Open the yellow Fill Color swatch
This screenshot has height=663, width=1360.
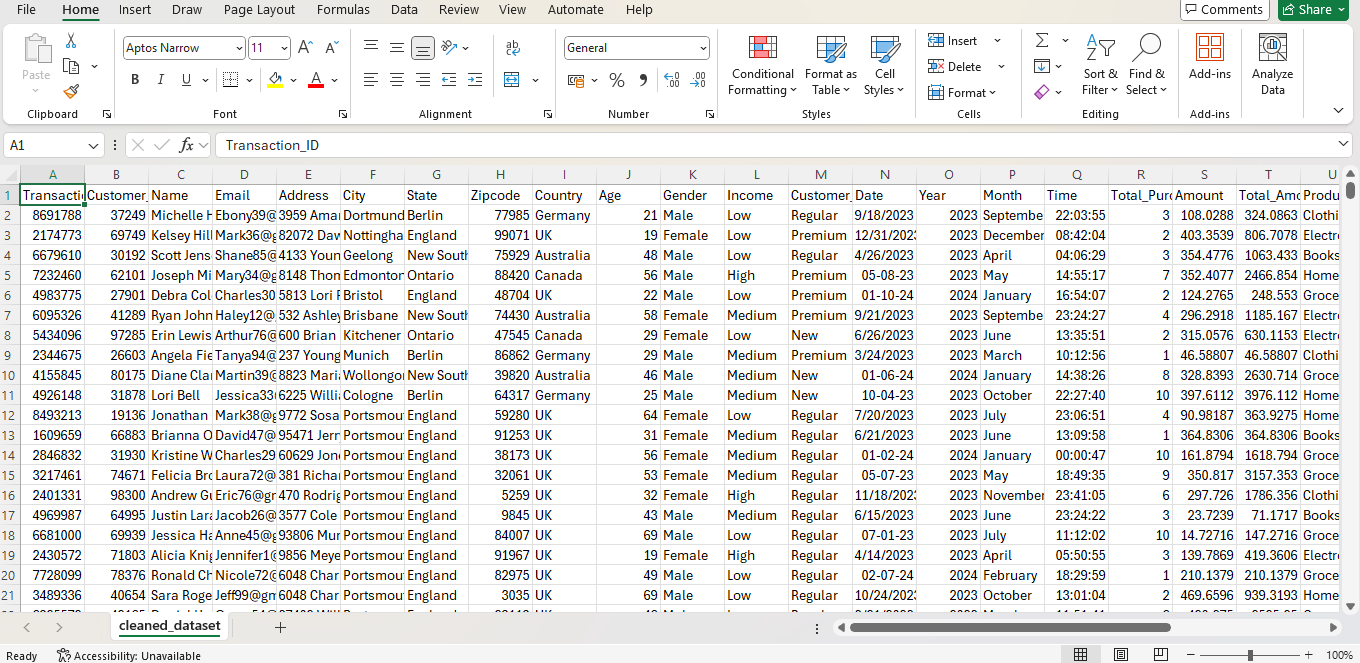tap(275, 80)
